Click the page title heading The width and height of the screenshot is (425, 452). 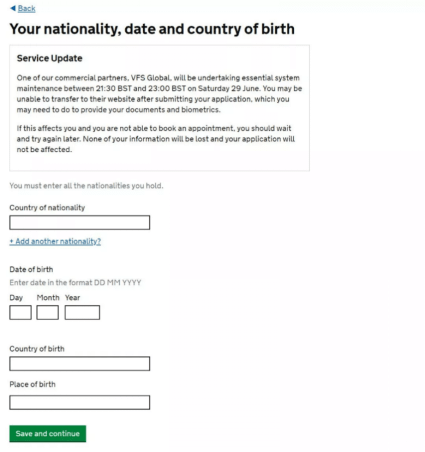point(152,29)
